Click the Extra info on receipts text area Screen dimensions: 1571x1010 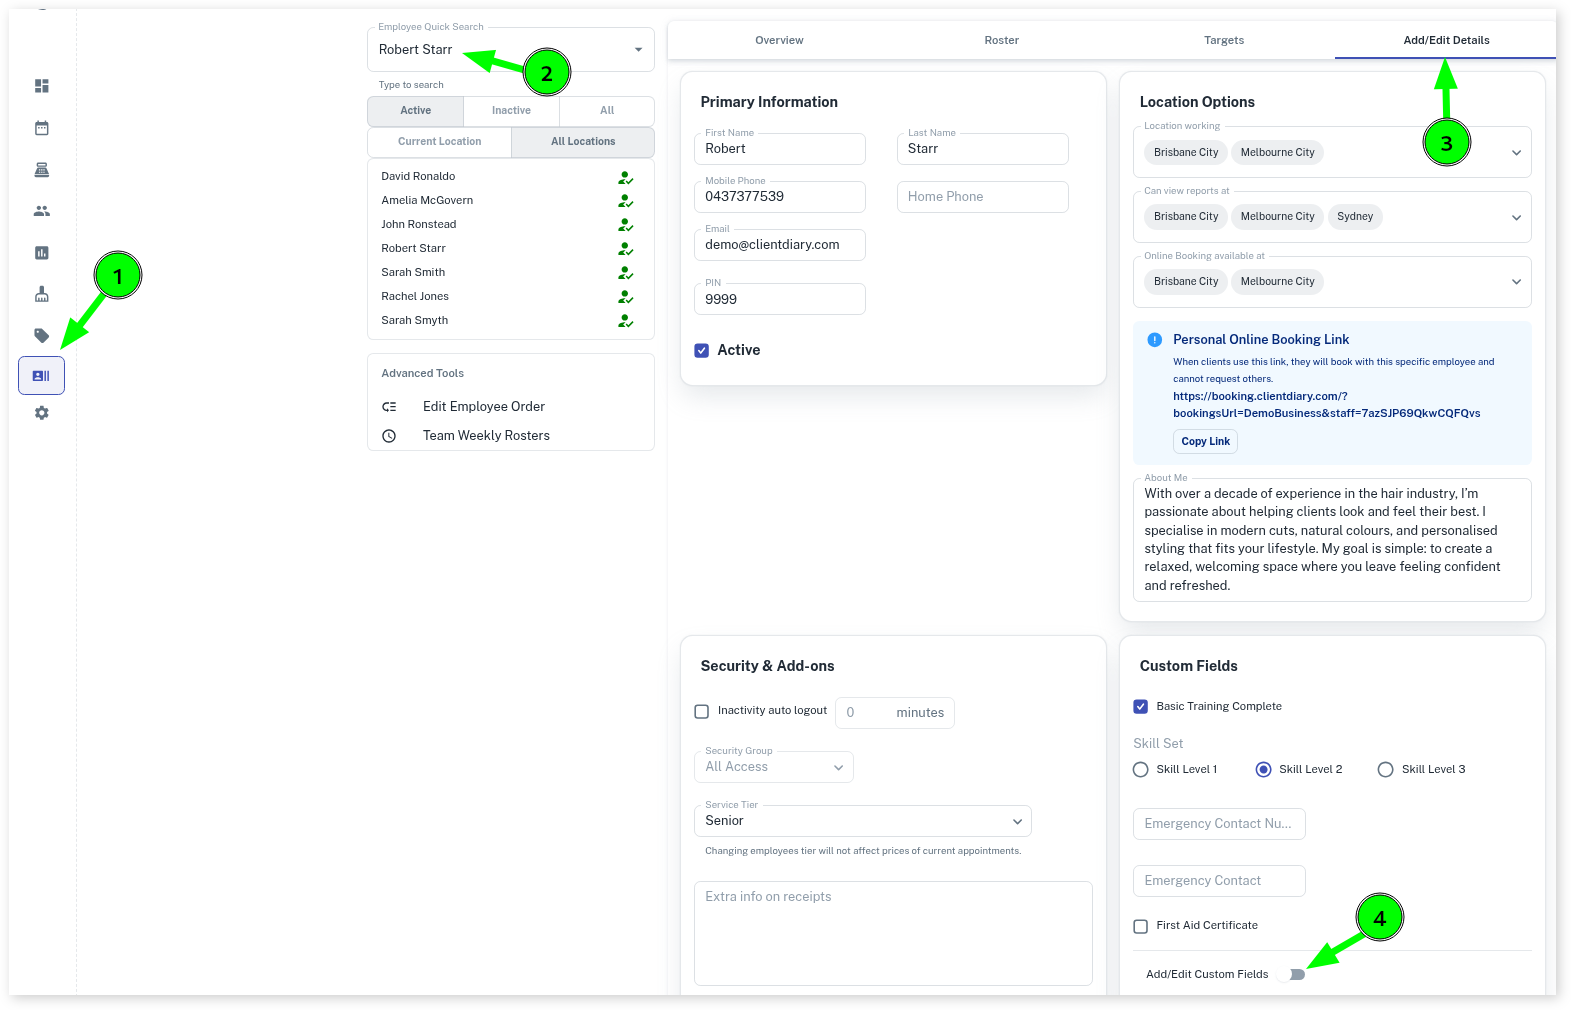[x=892, y=933]
